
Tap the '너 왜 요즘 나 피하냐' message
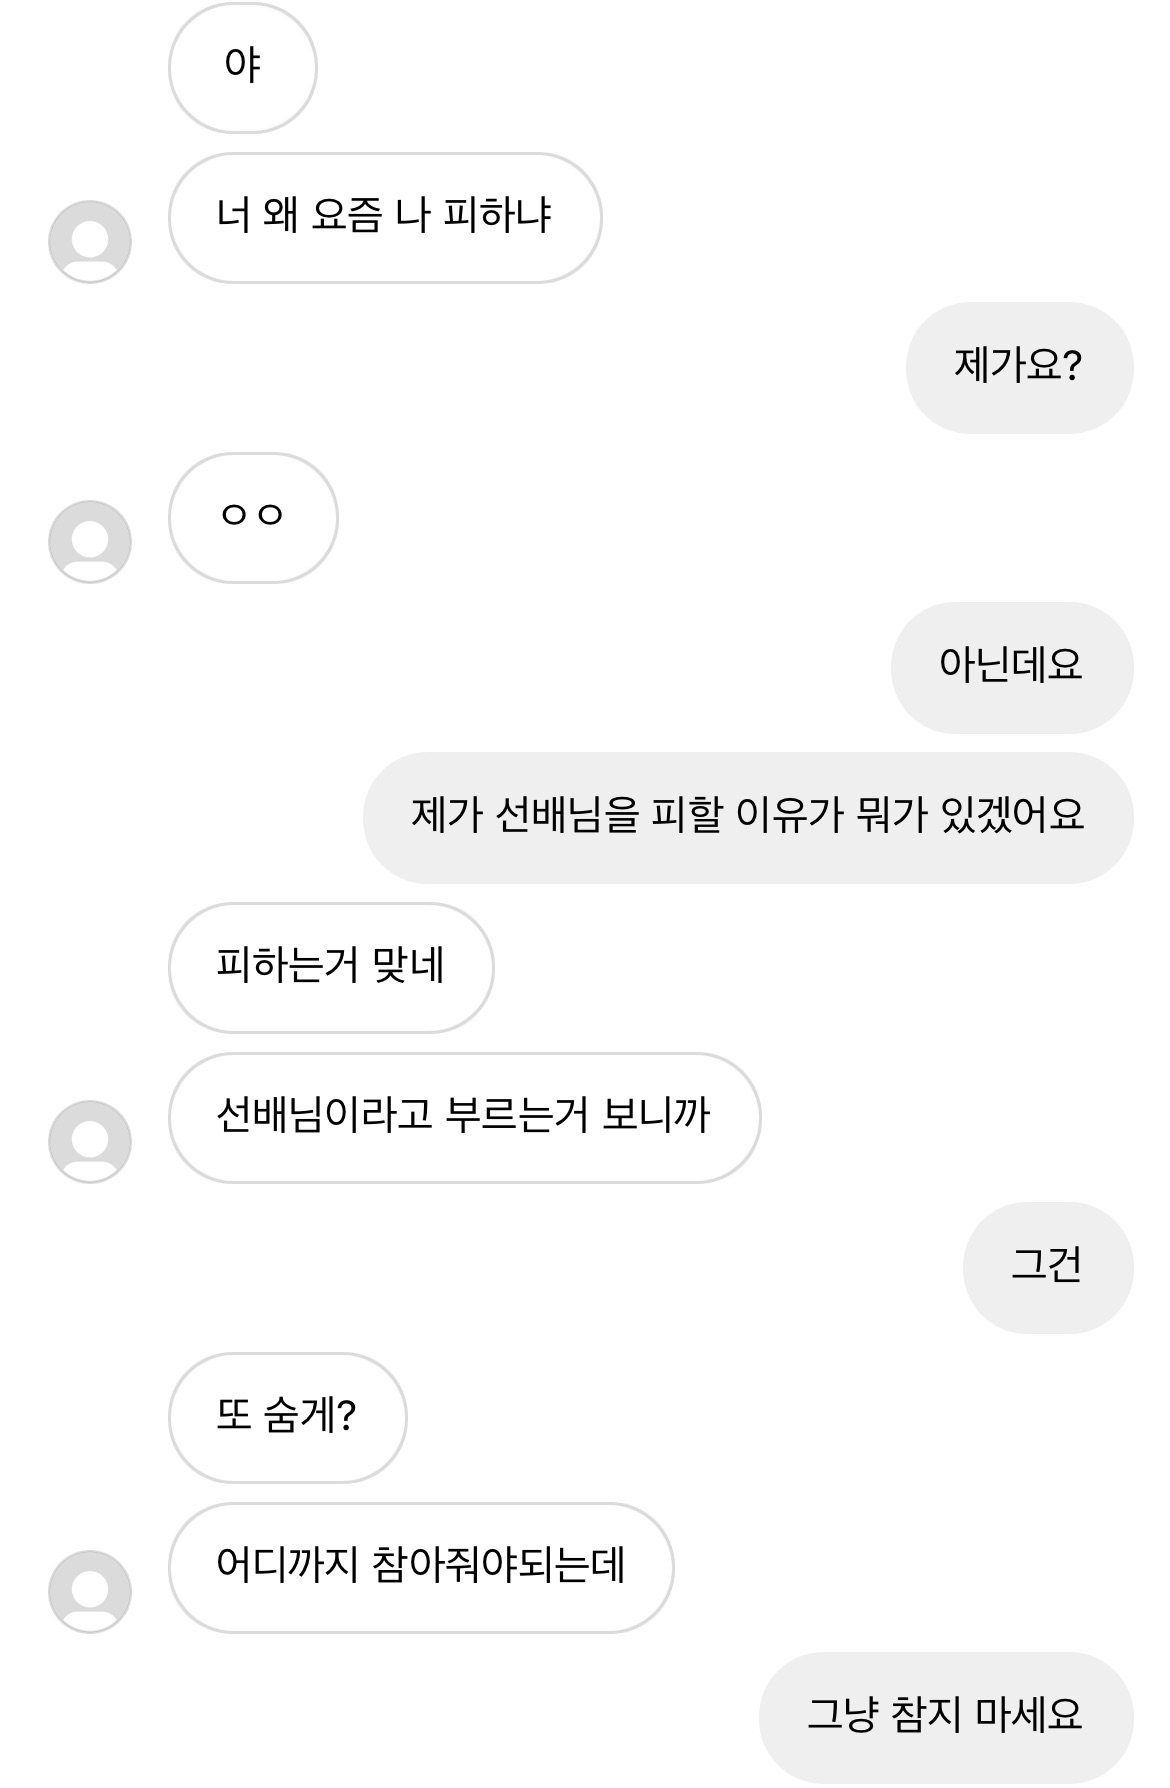tap(385, 217)
